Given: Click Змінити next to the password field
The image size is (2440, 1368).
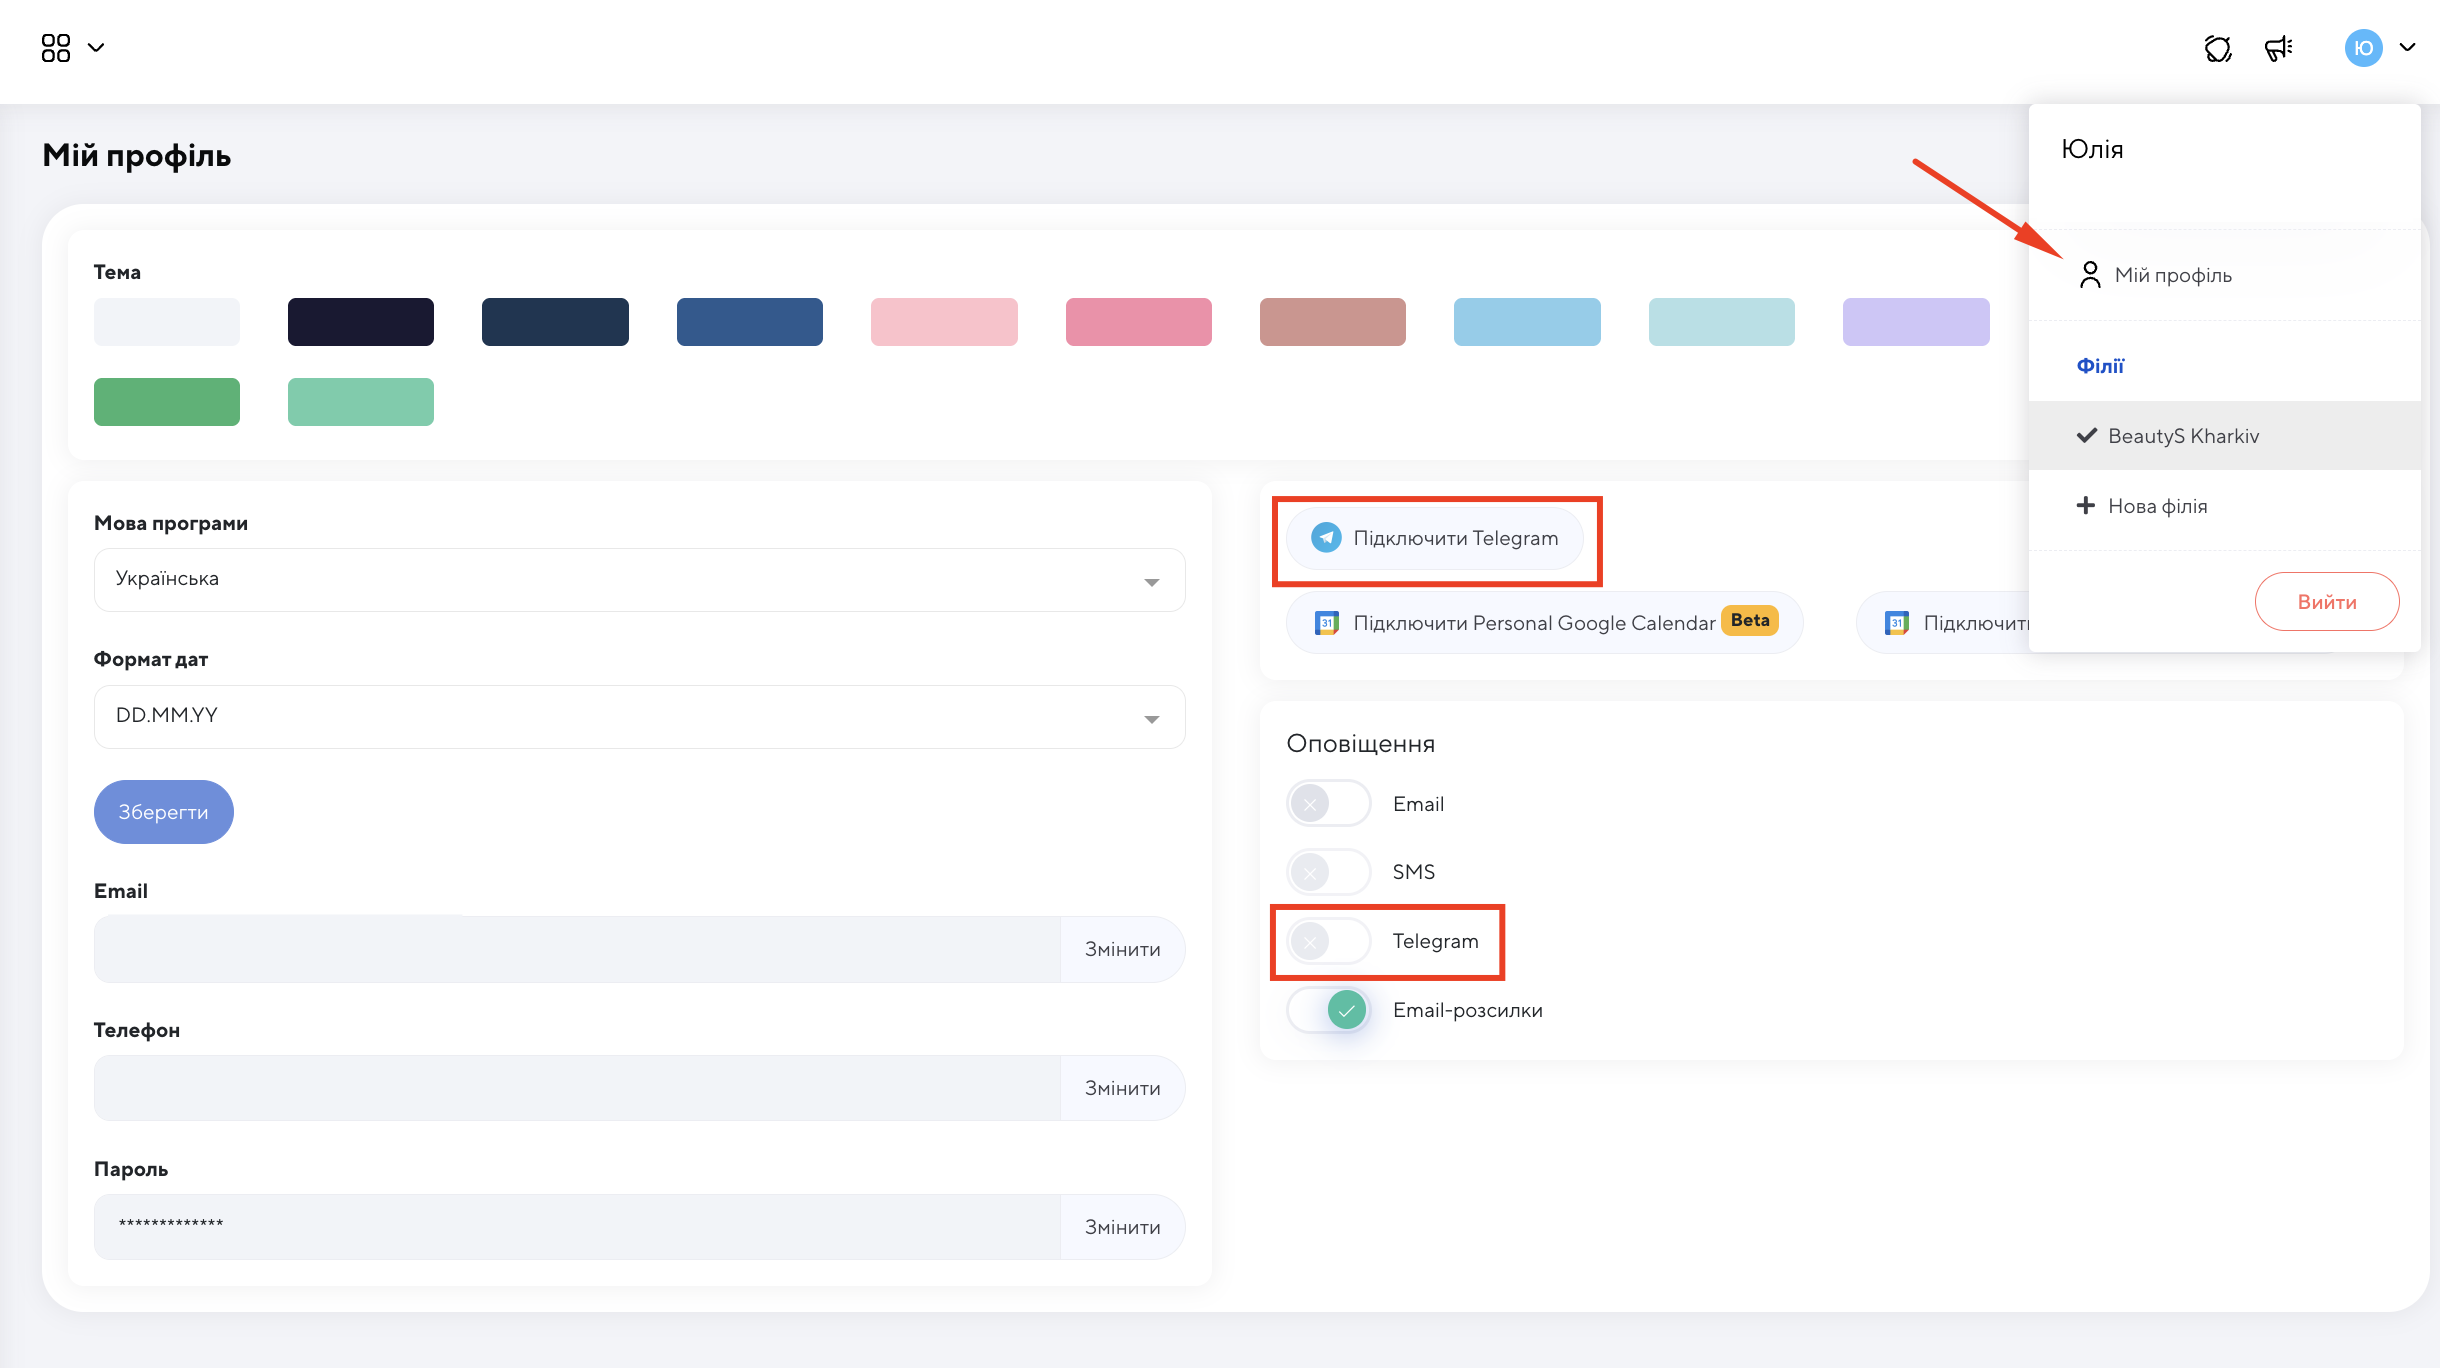Looking at the screenshot, I should 1122,1227.
